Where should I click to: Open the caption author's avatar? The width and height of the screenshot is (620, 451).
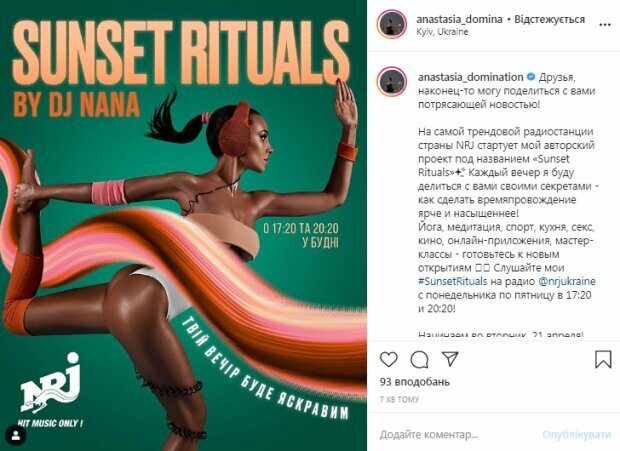pos(392,82)
